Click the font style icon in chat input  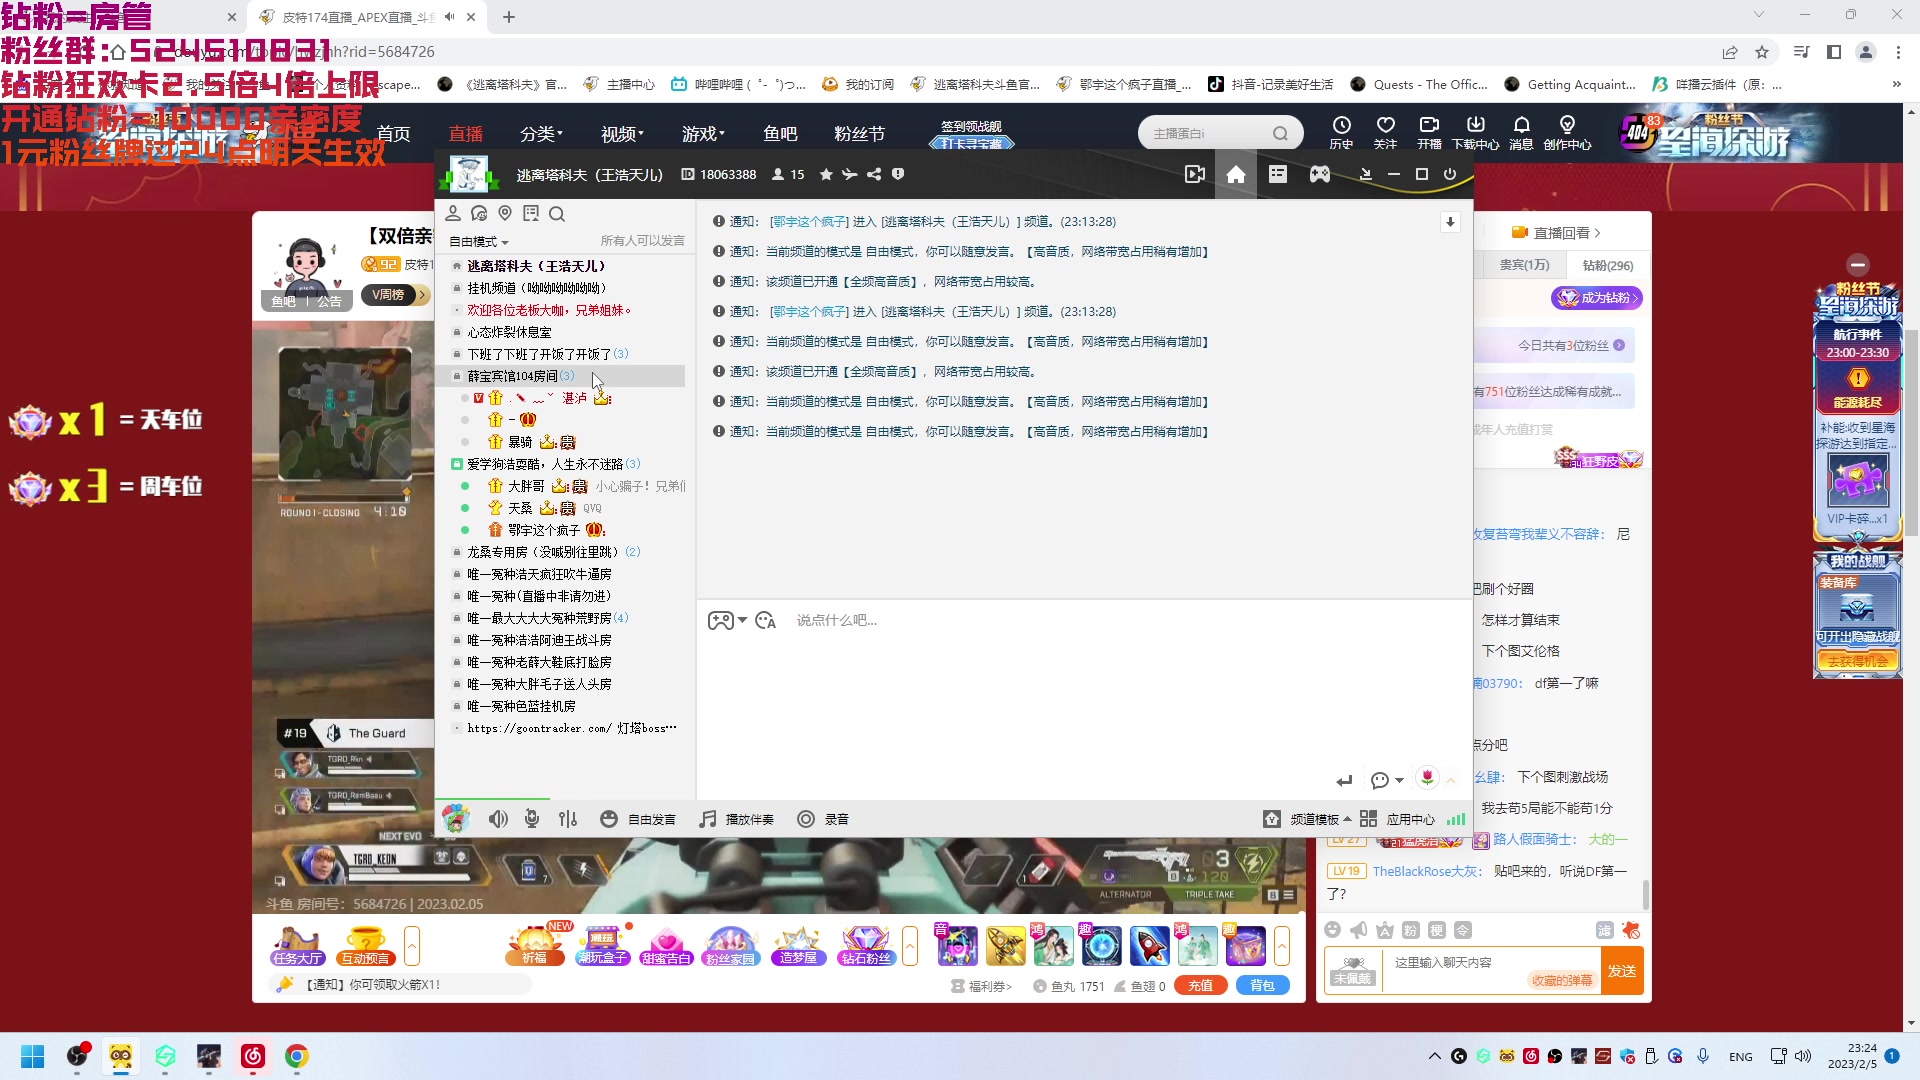click(x=766, y=621)
